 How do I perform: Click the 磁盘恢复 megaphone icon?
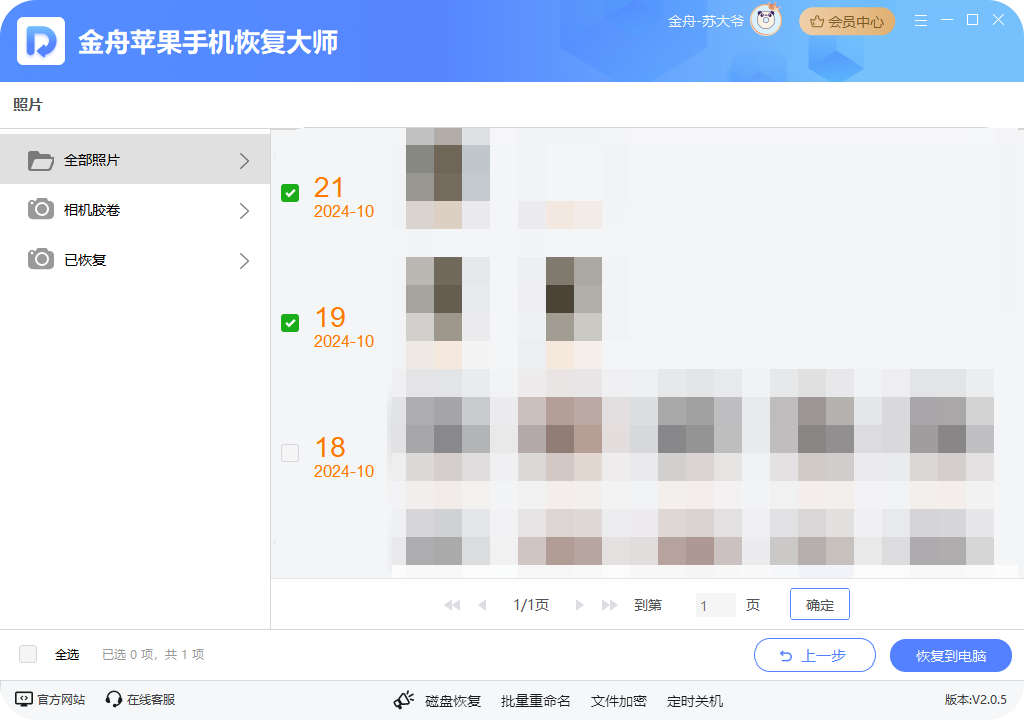tap(404, 701)
